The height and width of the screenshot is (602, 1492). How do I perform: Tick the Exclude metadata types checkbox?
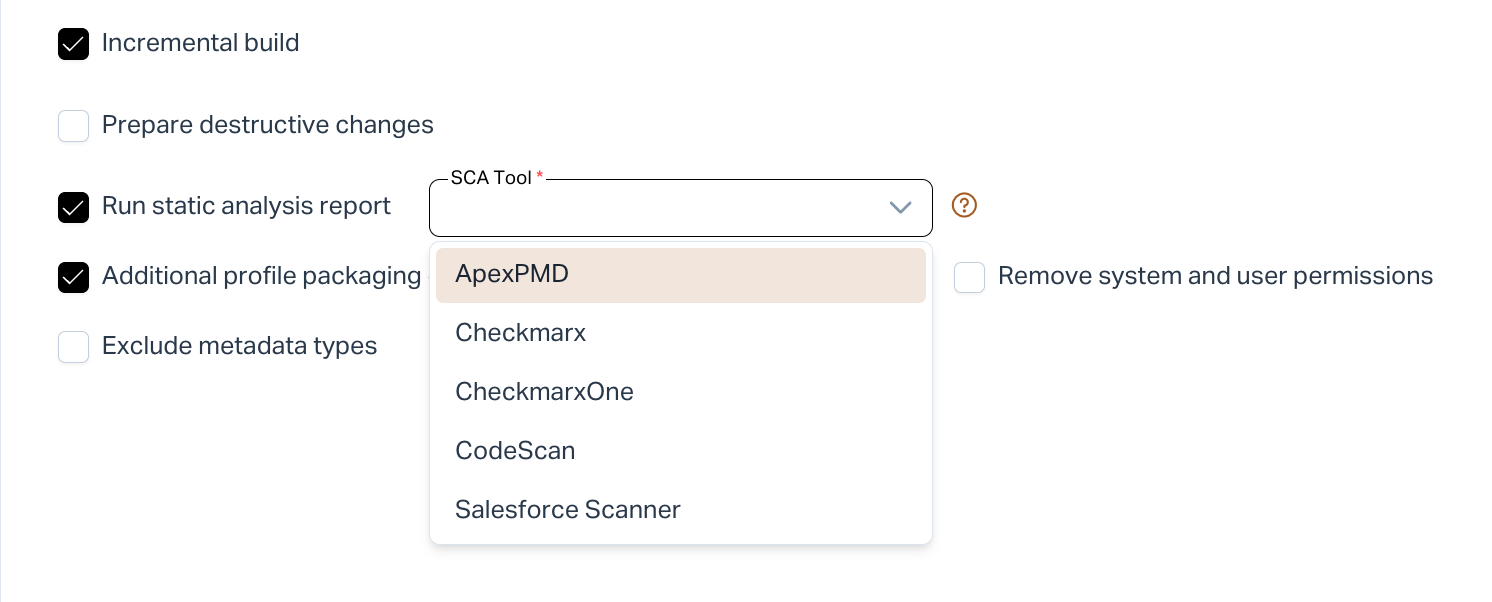pos(74,347)
